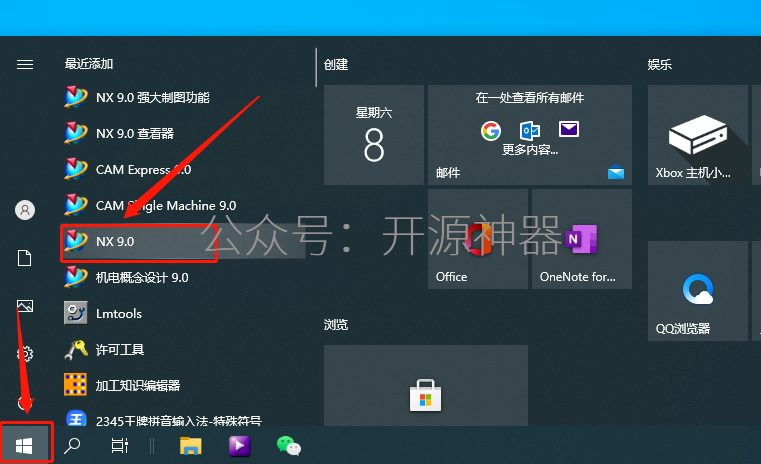Launch the purple video player on taskbar

point(239,446)
